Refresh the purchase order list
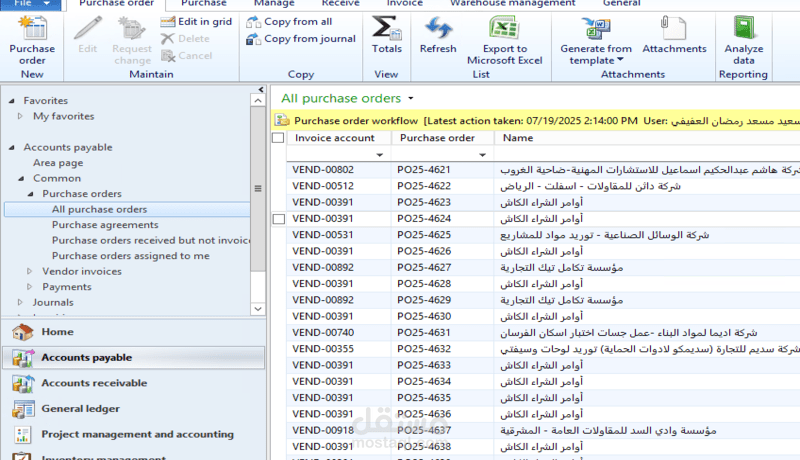The width and height of the screenshot is (800, 460). 438,35
